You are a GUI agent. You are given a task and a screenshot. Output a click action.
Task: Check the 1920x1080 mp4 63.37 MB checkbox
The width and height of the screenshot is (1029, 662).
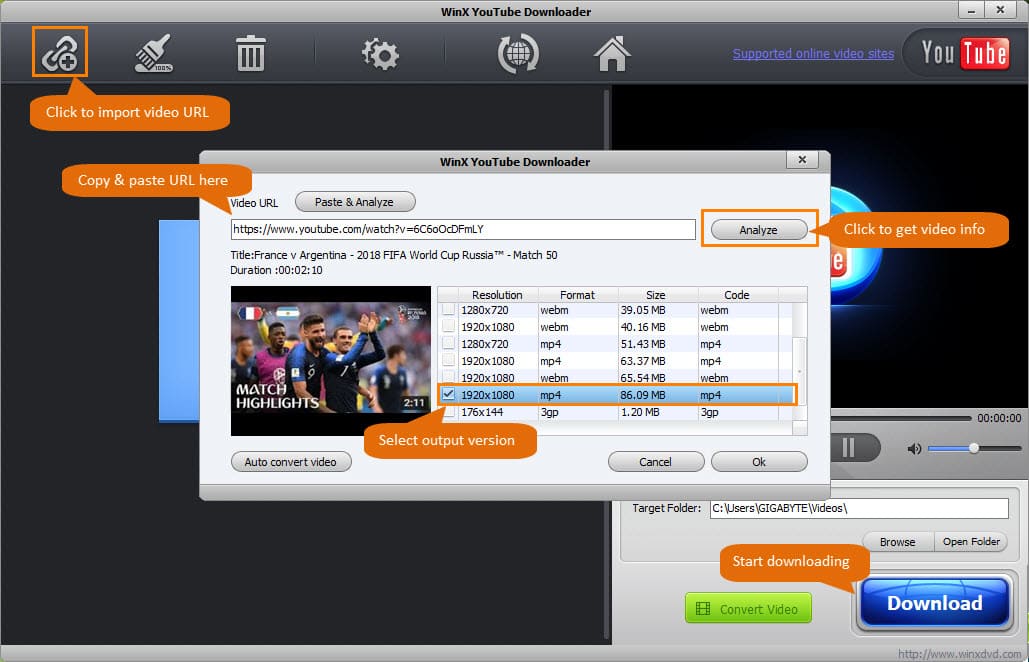pyautogui.click(x=449, y=360)
